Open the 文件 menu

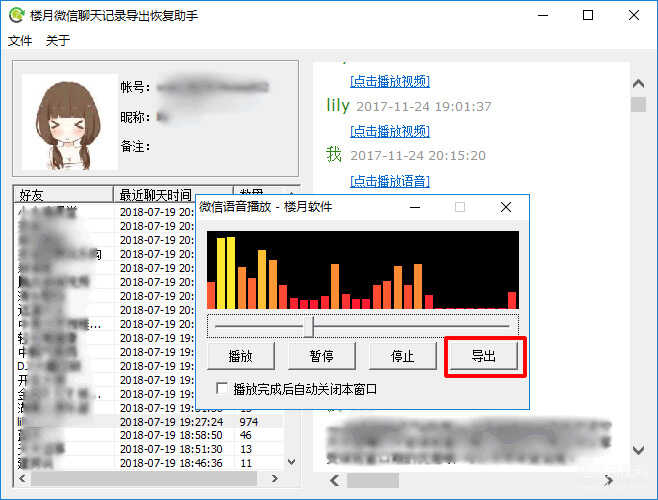20,41
